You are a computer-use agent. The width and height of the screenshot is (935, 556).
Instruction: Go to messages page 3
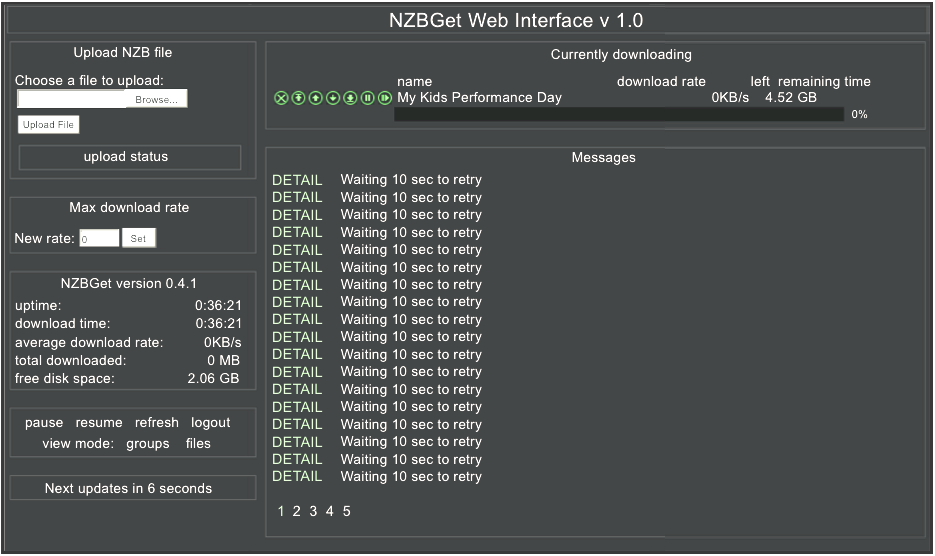pos(313,511)
